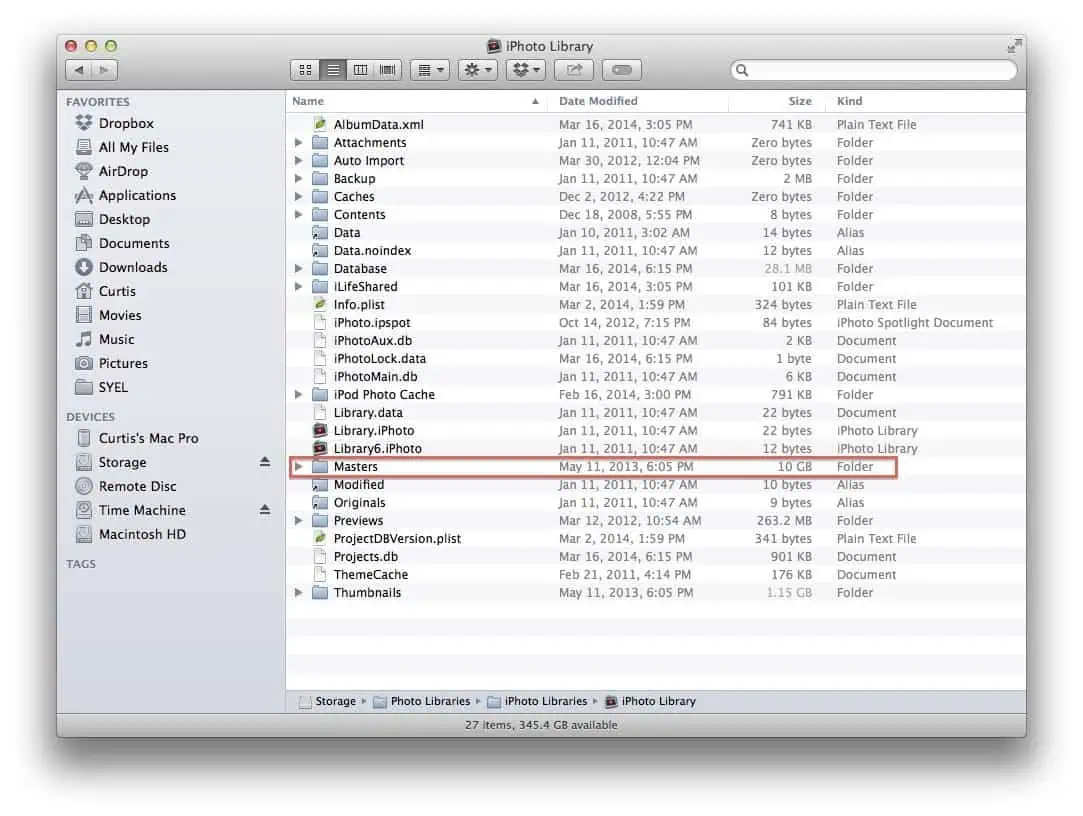Expand the Database folder triangle
The image size is (1083, 816).
298,269
